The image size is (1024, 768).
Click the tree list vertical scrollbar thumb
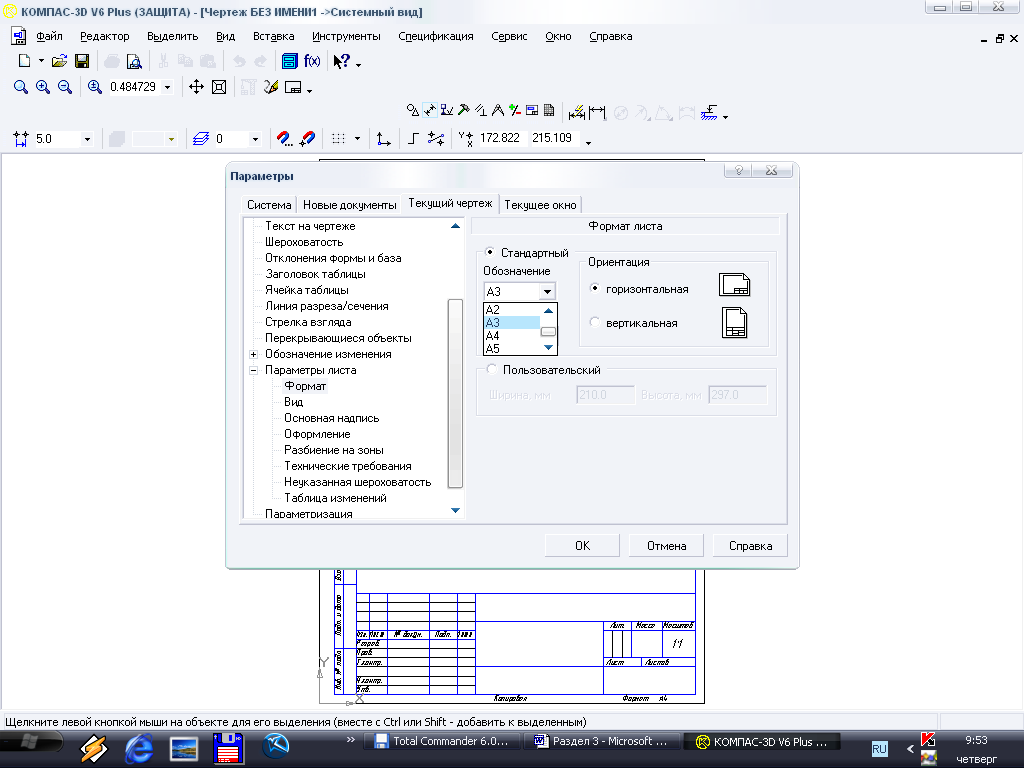tap(455, 393)
